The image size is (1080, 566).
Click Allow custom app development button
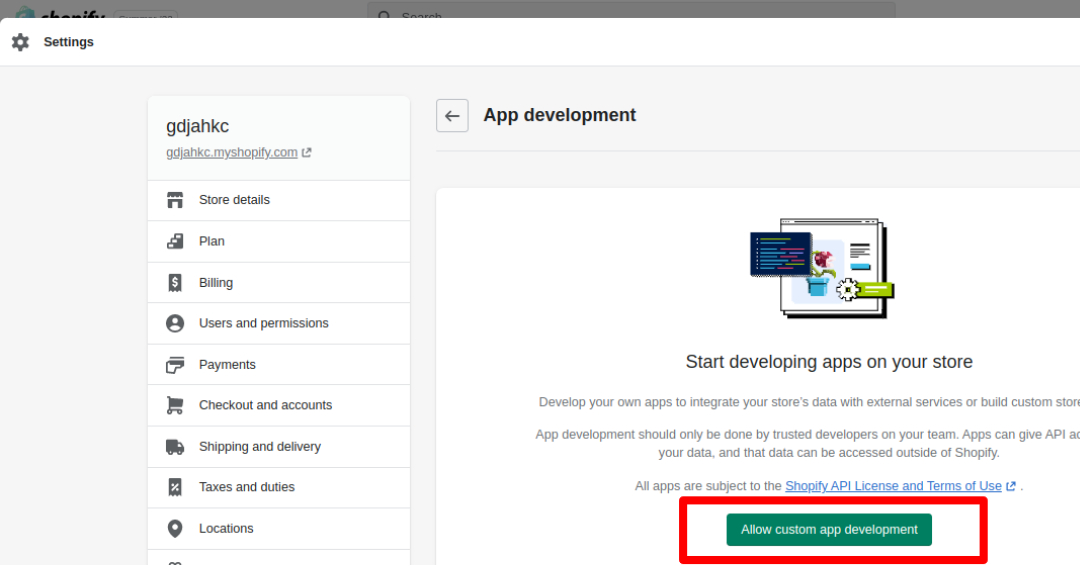pyautogui.click(x=829, y=530)
